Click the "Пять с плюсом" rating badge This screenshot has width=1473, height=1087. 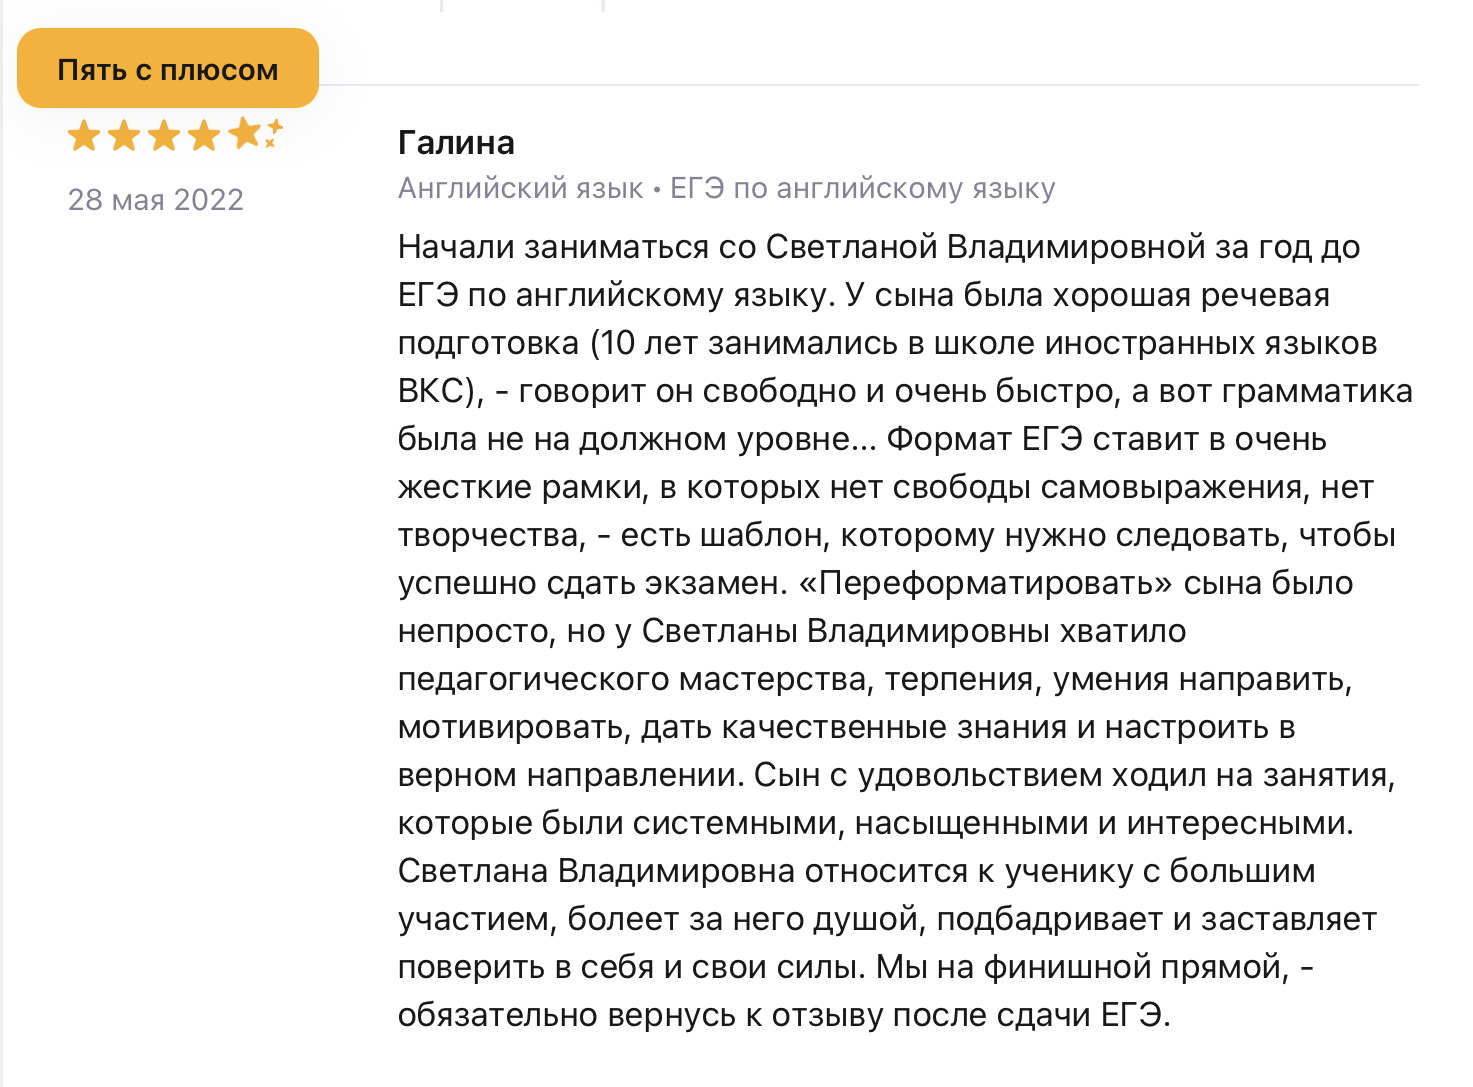point(168,69)
